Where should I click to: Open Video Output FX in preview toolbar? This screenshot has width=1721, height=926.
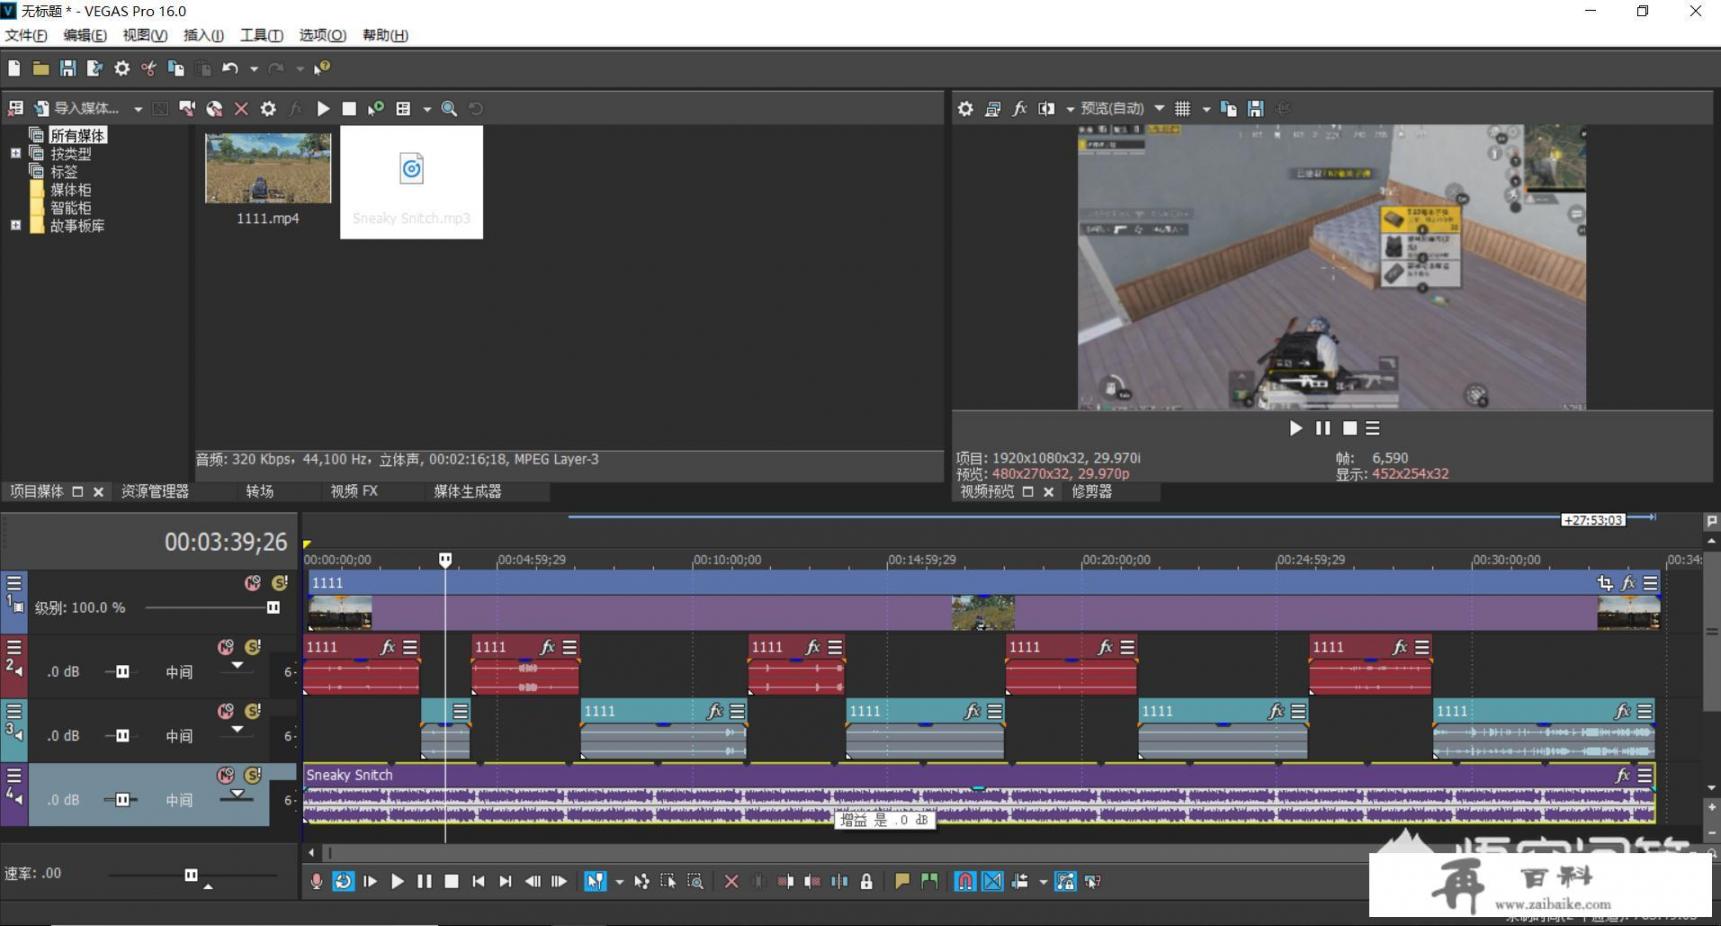[1019, 108]
